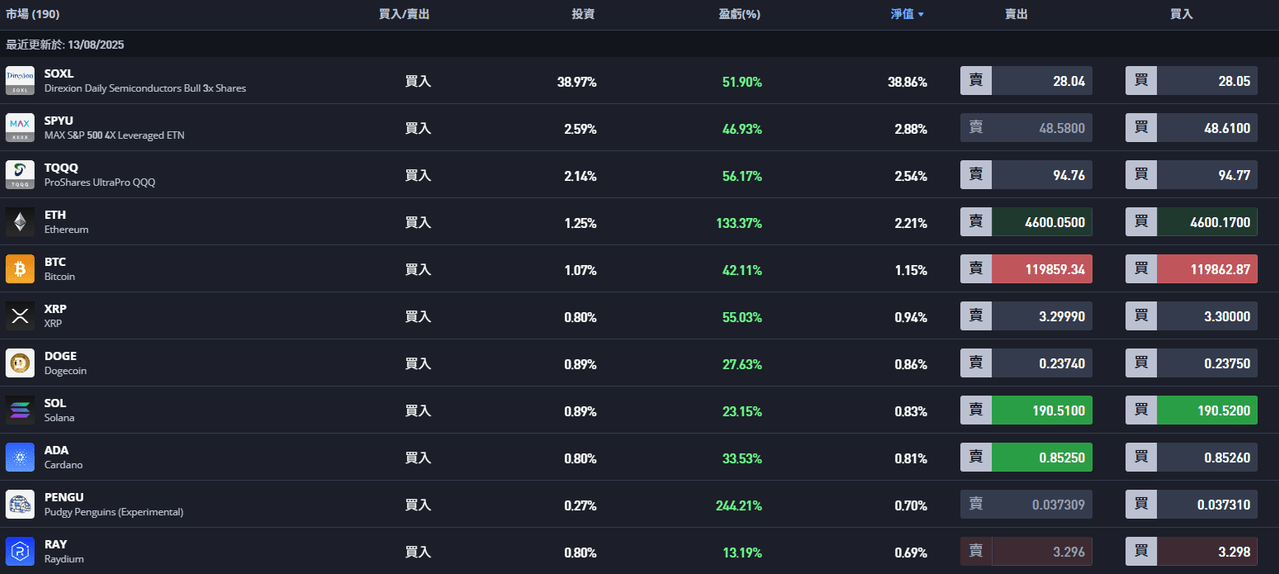Buy ETH at 4600.1700
This screenshot has width=1279, height=574.
point(1191,222)
